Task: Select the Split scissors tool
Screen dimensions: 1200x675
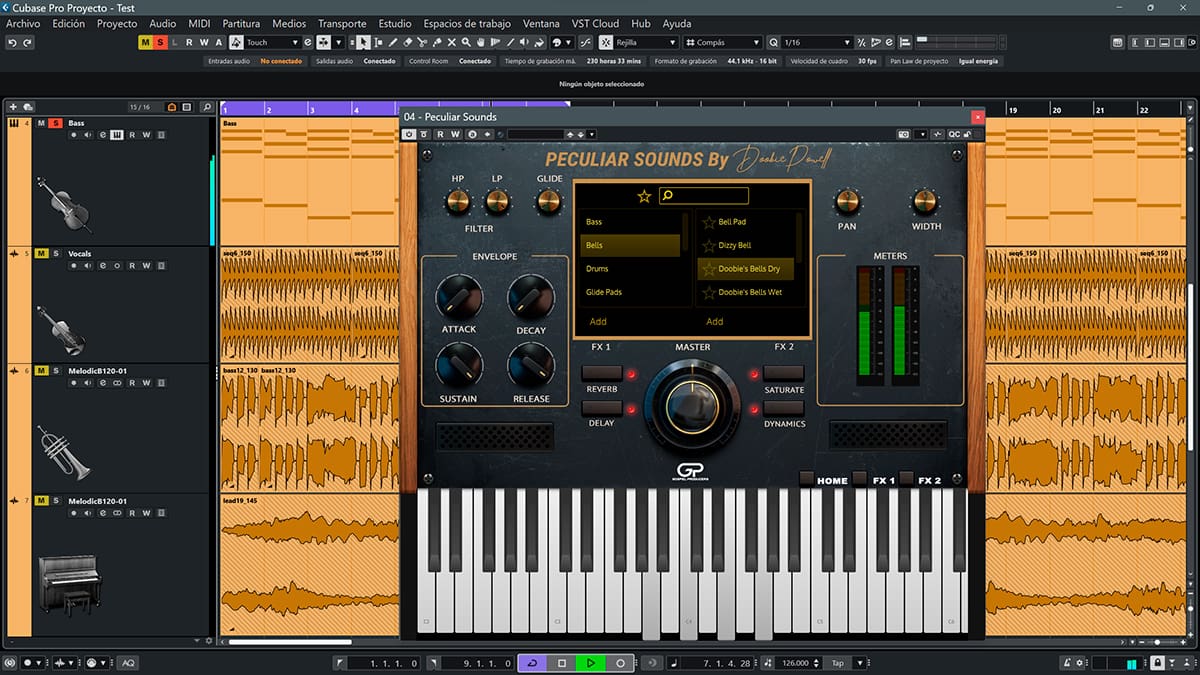Action: coord(423,43)
